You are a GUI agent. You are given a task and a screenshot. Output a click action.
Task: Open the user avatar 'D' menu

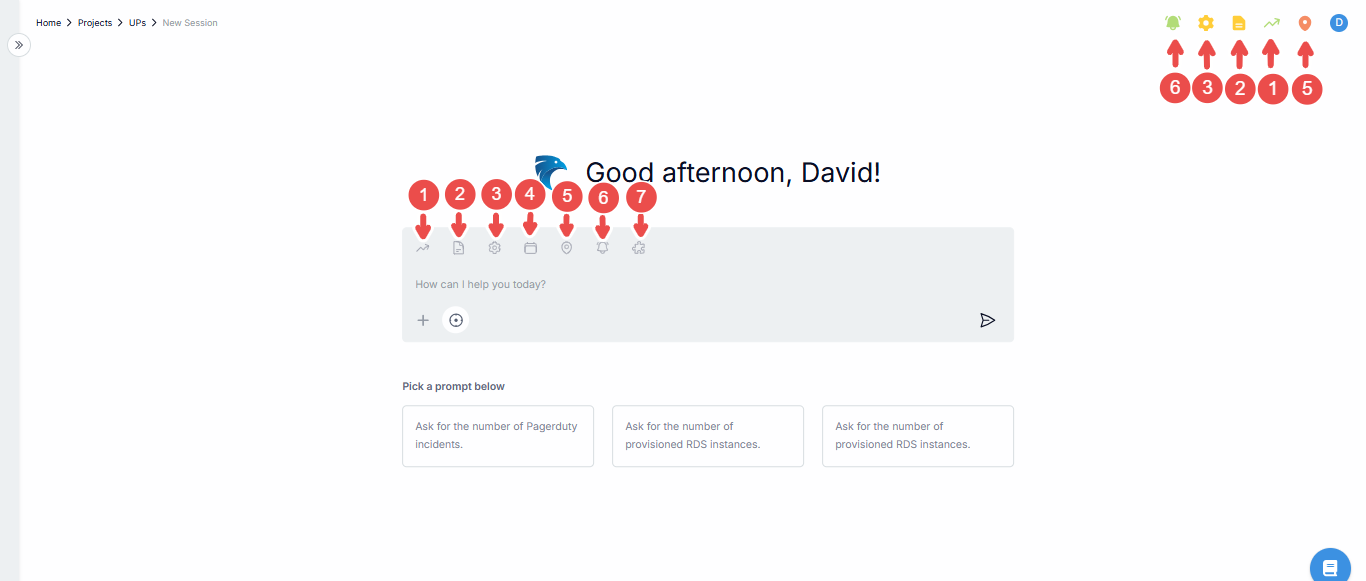pos(1339,23)
